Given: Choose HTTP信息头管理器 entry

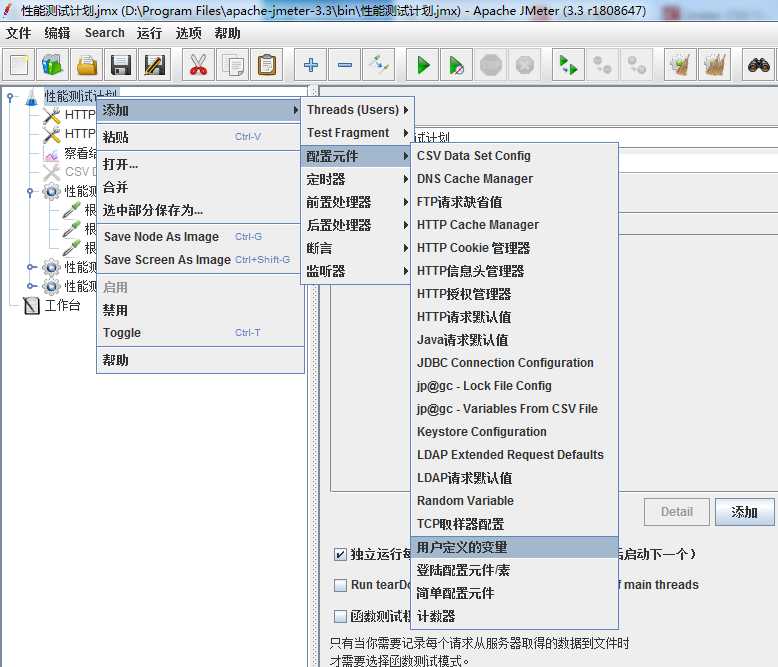Looking at the screenshot, I should 515,271.
